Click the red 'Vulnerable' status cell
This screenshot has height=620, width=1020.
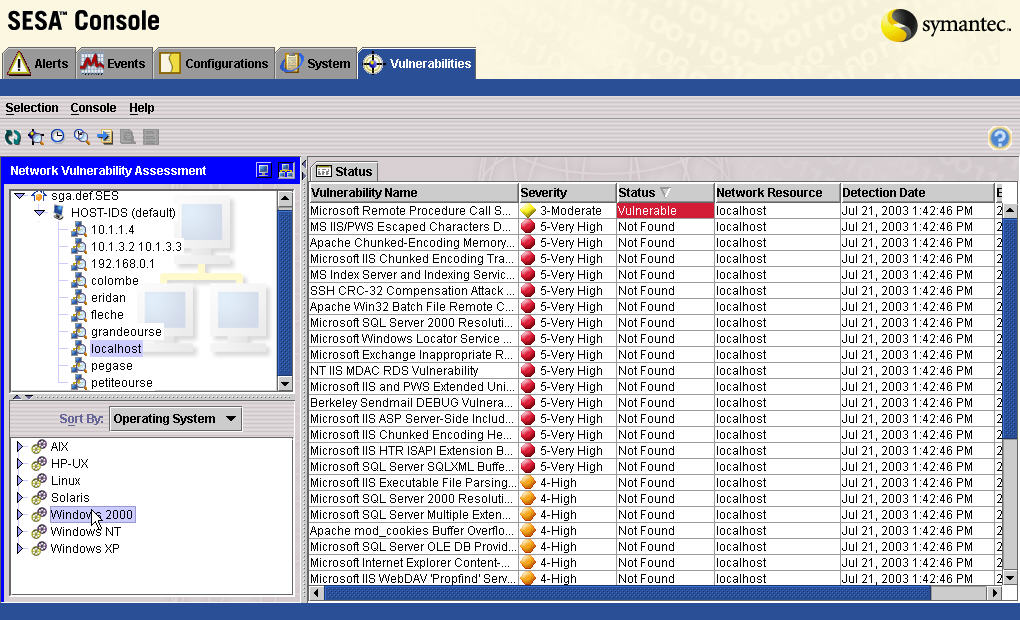(665, 211)
